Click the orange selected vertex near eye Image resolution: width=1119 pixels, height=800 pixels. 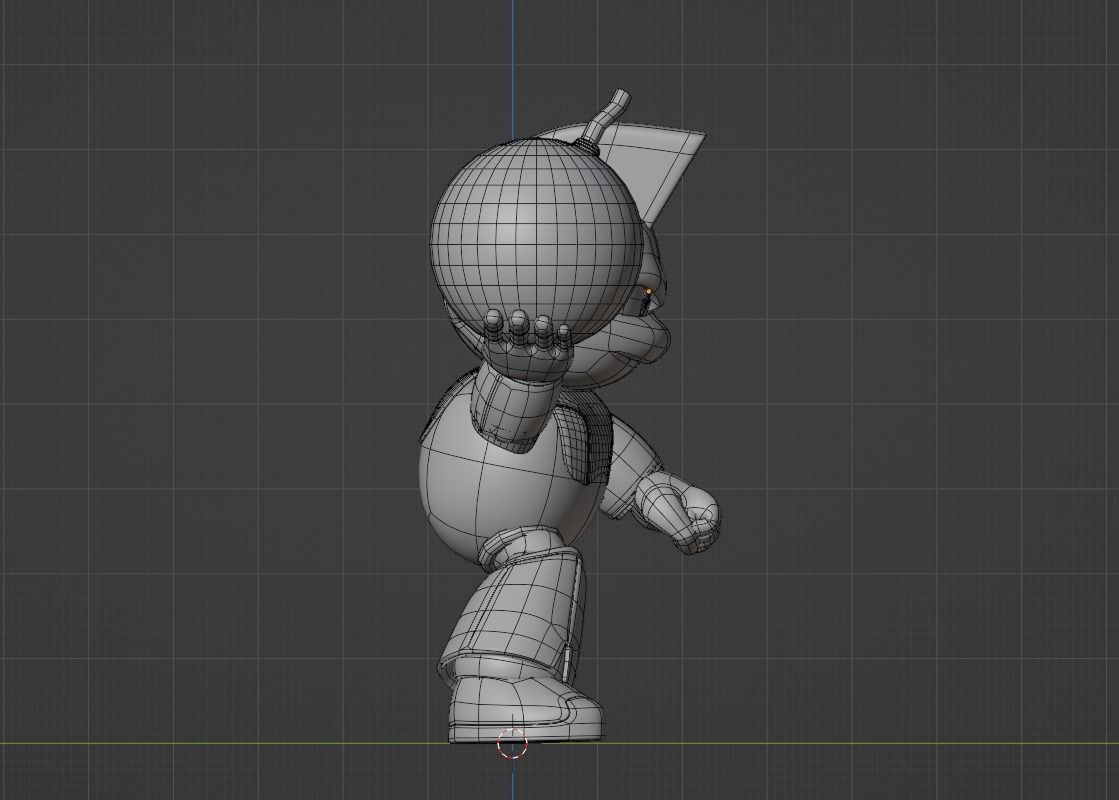[649, 292]
